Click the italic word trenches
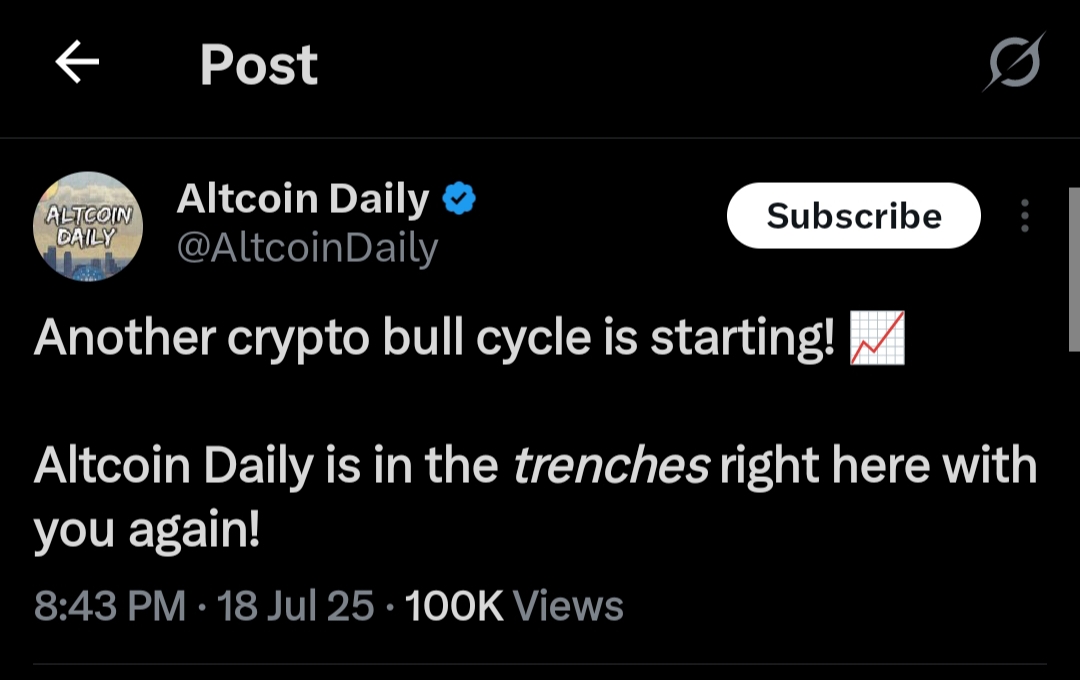The image size is (1080, 680). (611, 466)
